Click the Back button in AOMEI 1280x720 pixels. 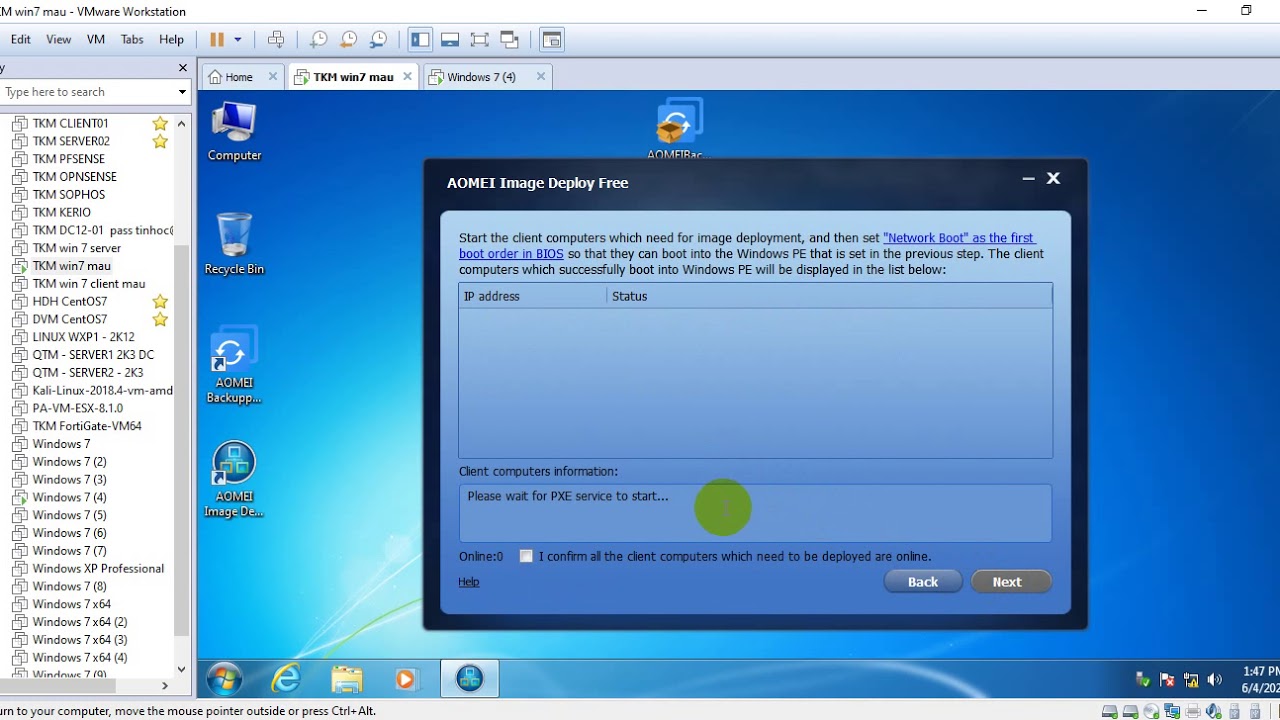pos(923,582)
